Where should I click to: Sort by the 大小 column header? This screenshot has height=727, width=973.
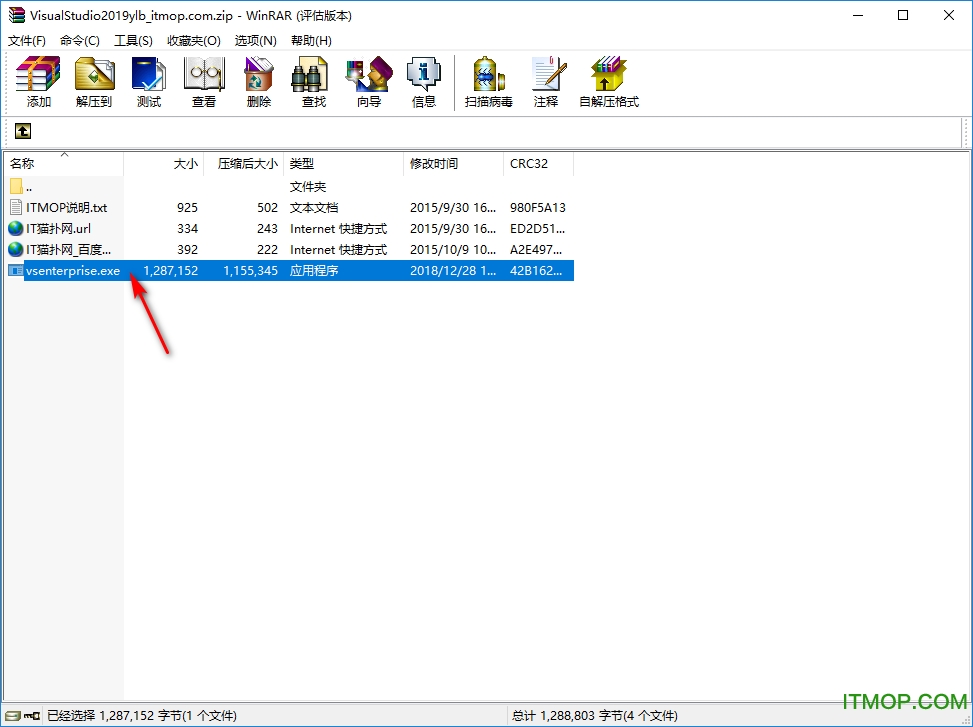pyautogui.click(x=164, y=164)
